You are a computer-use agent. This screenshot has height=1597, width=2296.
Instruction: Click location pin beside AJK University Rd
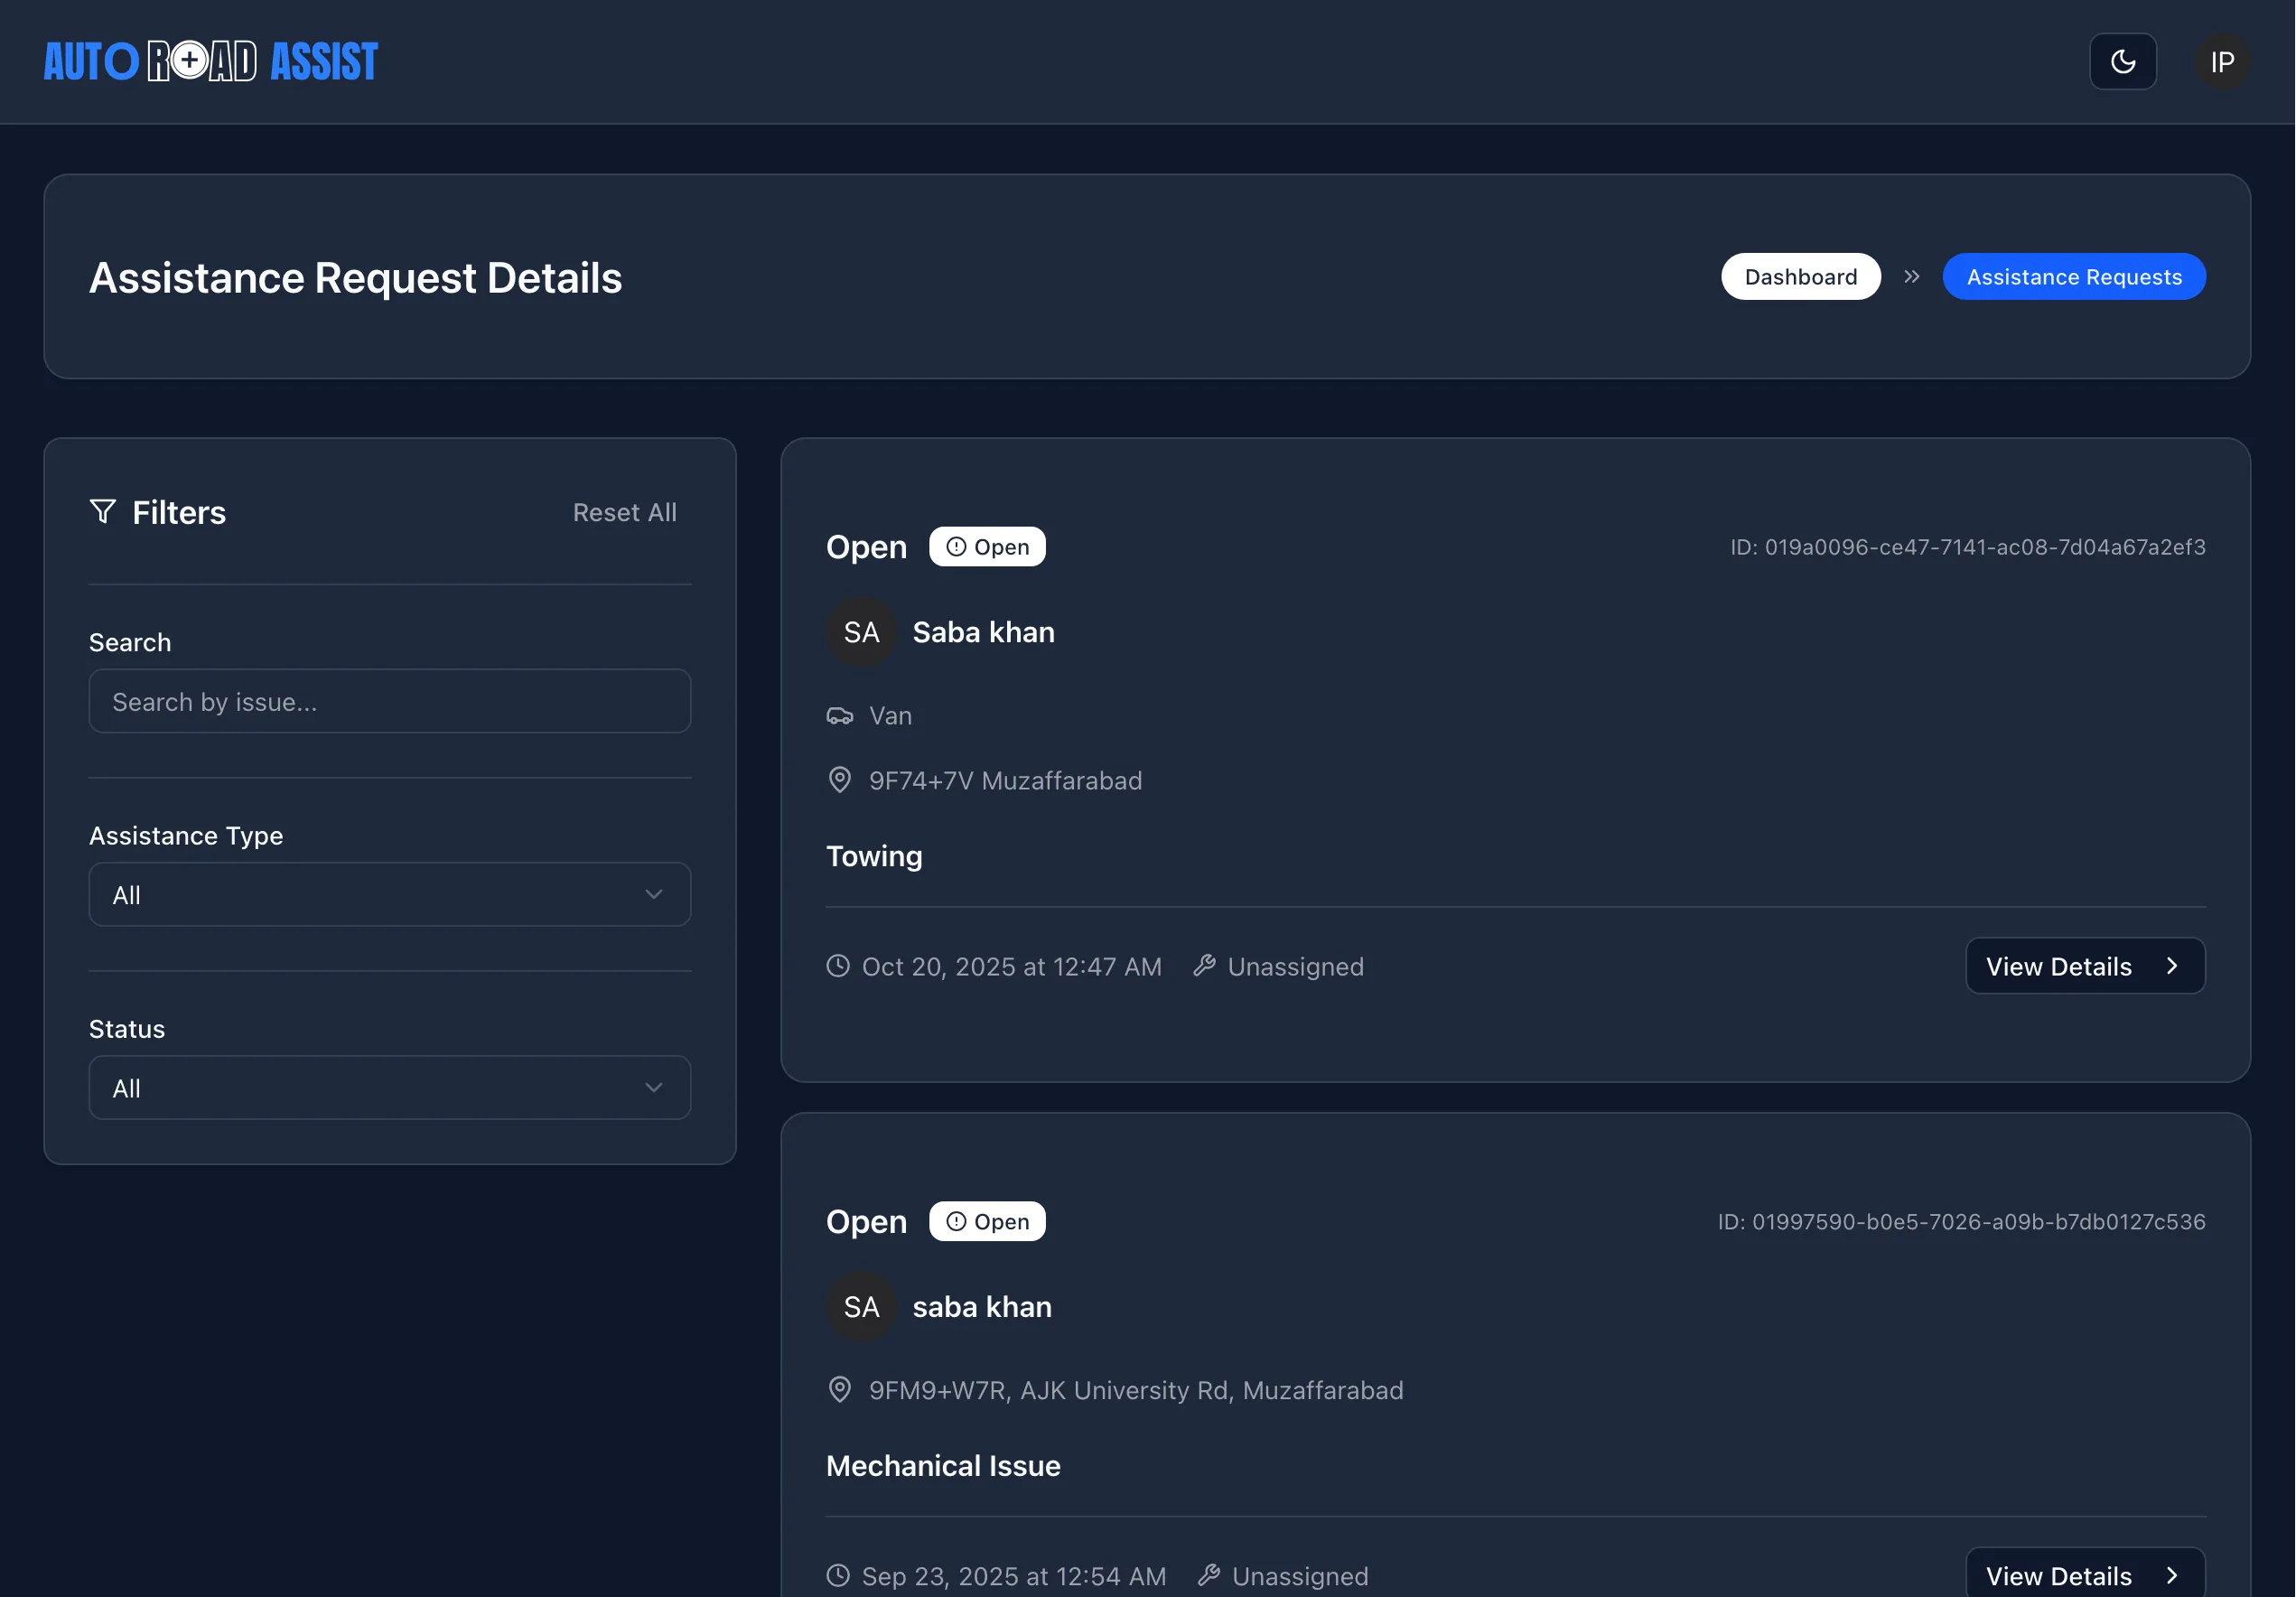click(839, 1390)
